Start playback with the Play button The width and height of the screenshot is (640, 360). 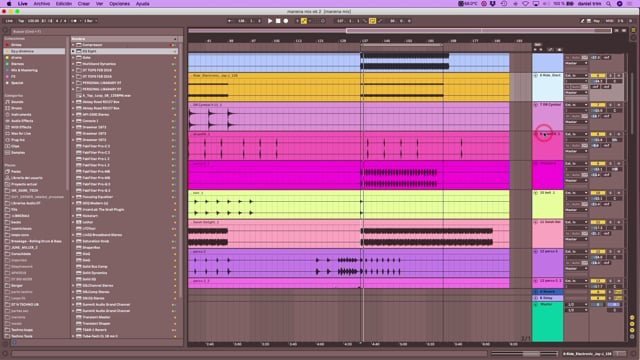270,21
